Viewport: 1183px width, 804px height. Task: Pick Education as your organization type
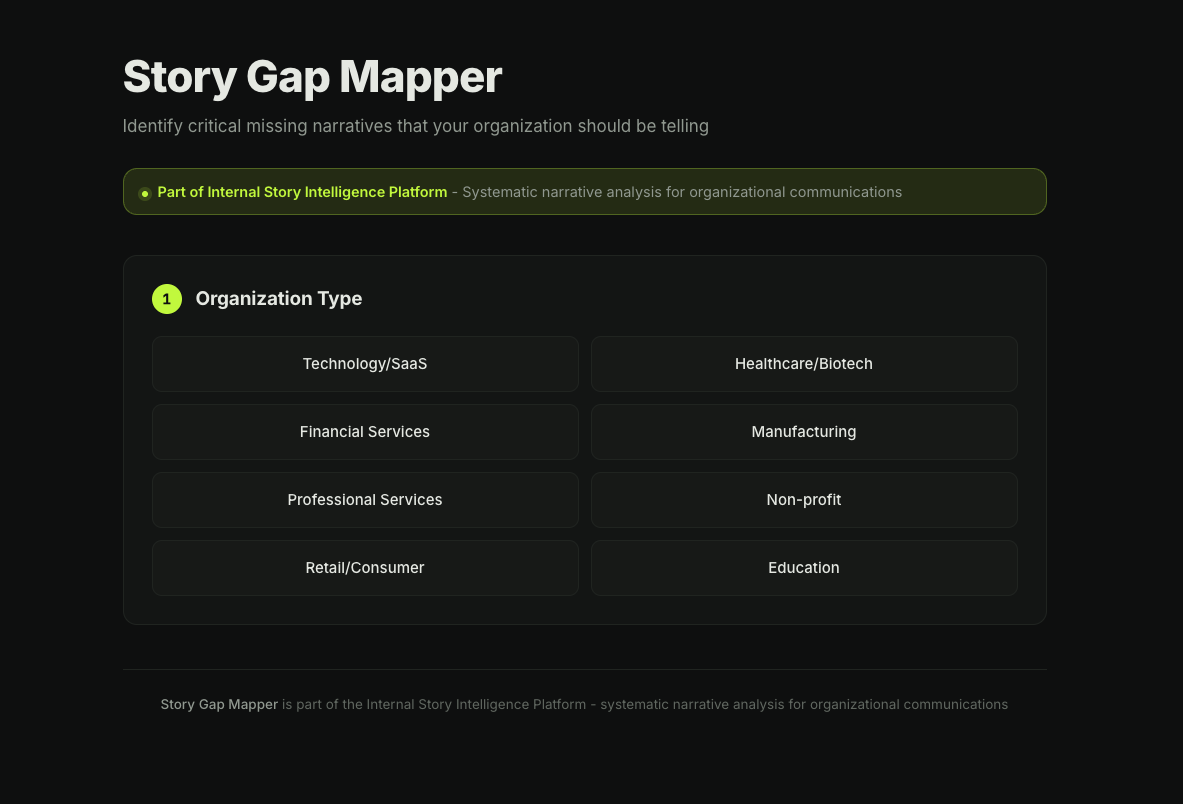pos(804,567)
